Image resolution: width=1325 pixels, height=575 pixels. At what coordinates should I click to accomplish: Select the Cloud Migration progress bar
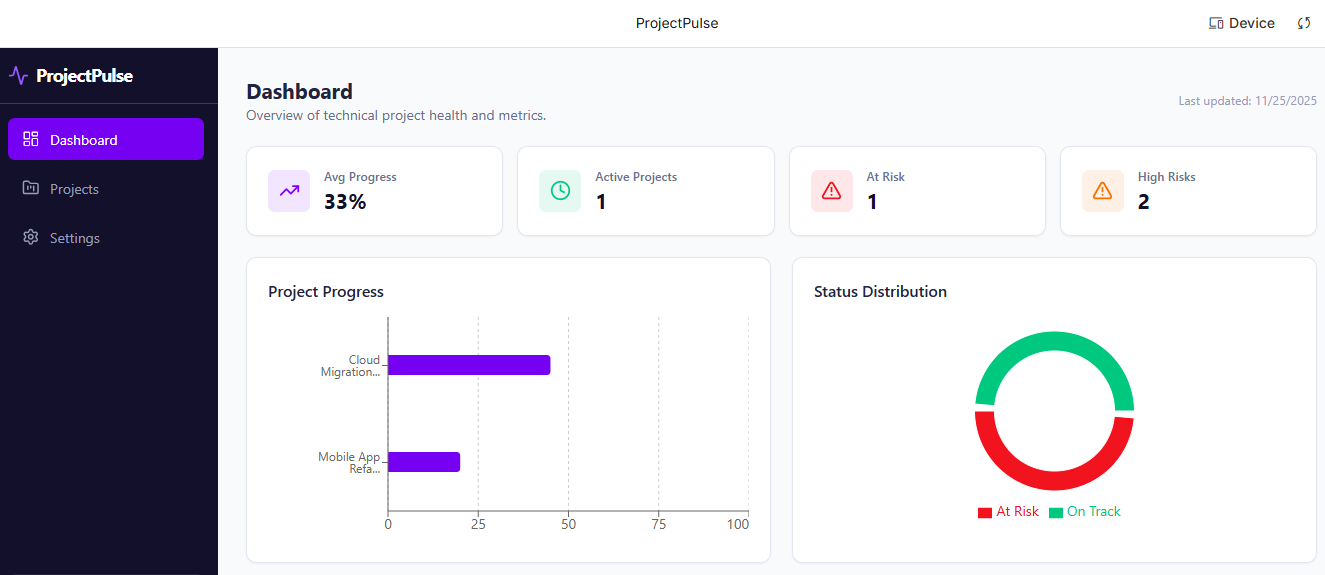click(x=469, y=365)
